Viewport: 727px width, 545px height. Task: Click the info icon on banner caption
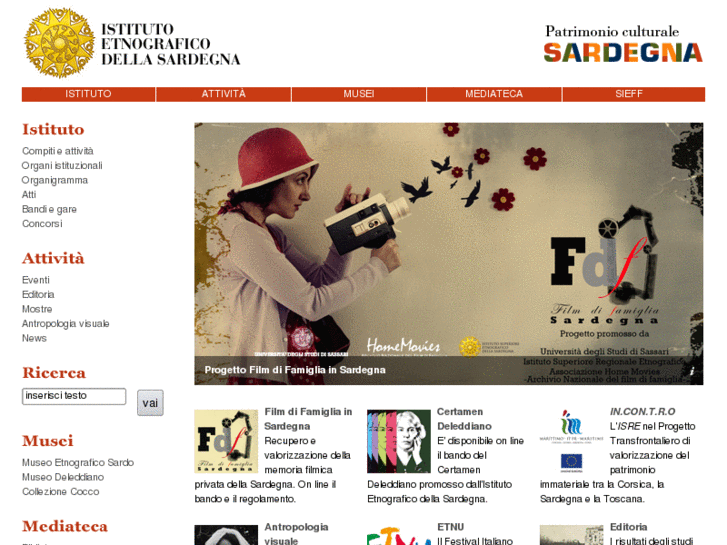(x=691, y=371)
